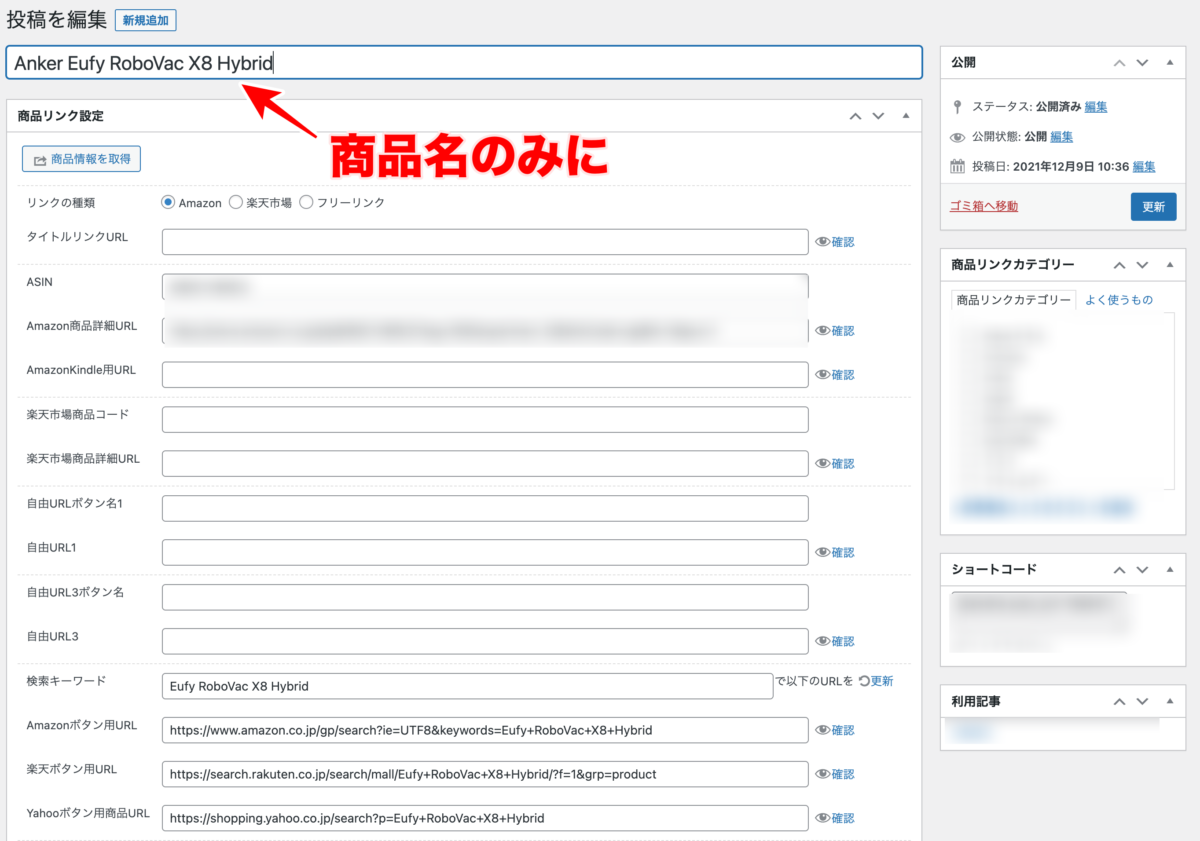
Task: Move the ショートコード panel down
Action: click(x=1143, y=569)
